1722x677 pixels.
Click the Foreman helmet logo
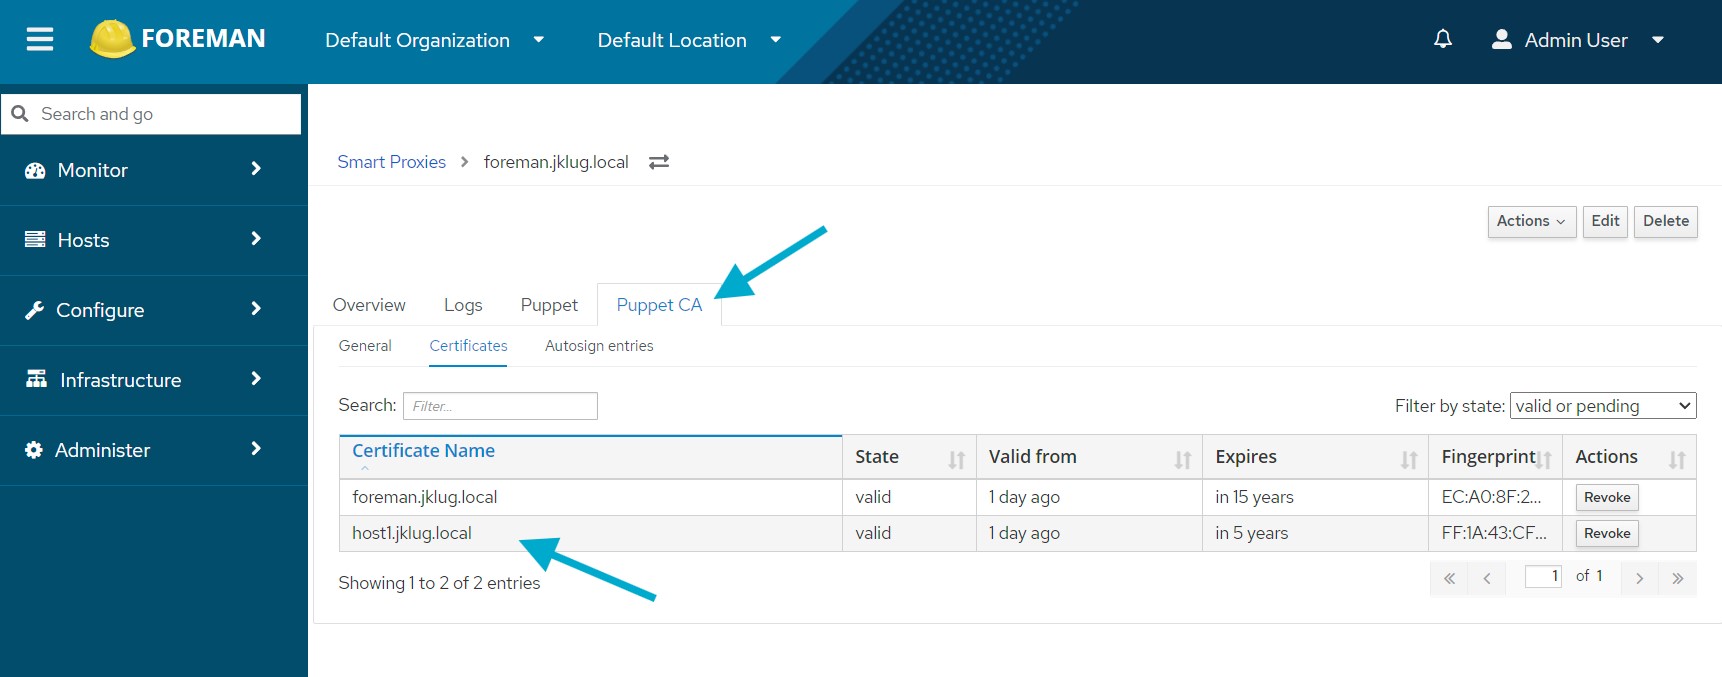click(x=112, y=39)
